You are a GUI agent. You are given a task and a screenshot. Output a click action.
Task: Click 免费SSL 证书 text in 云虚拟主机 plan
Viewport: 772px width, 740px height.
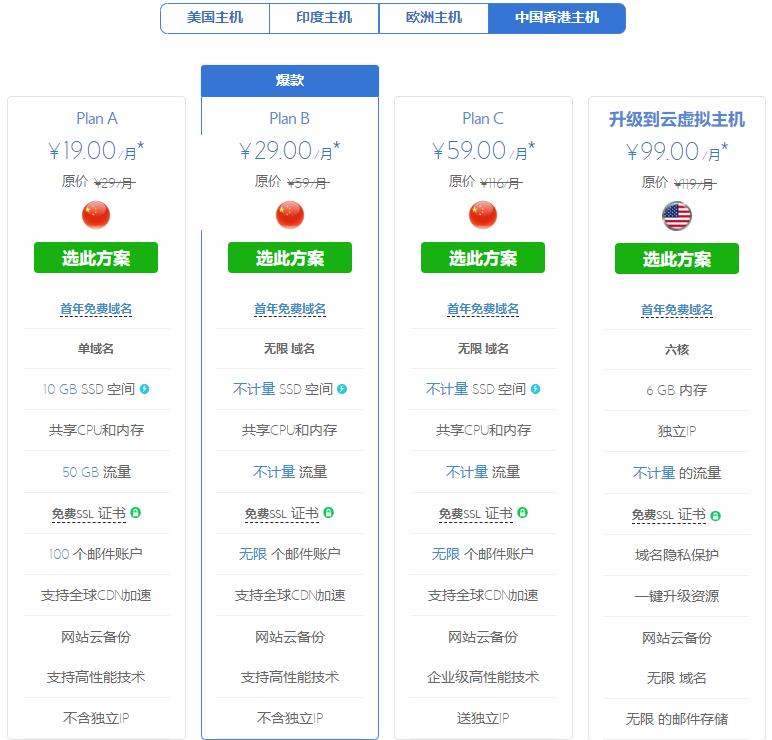(x=669, y=515)
